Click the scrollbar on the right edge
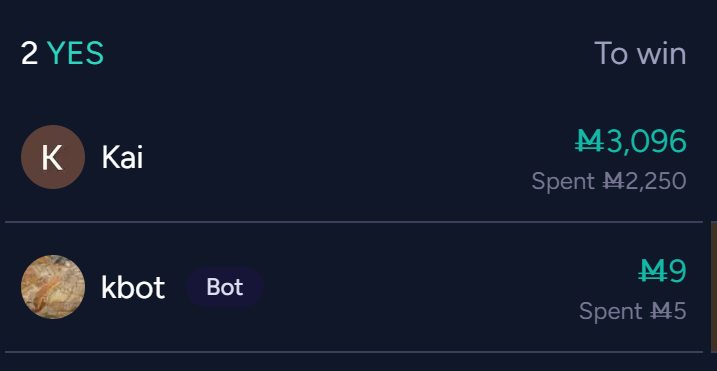 714,286
